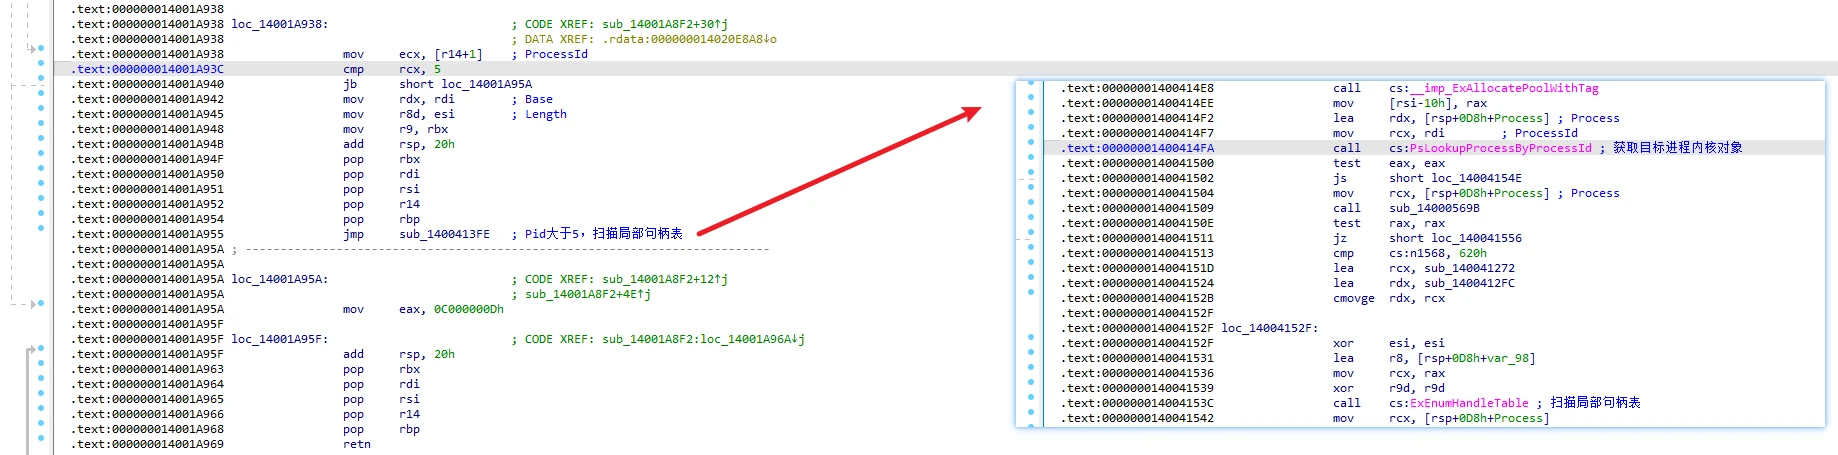Follow lea operand sub_1400412FC
This screenshot has height=455, width=1838.
click(x=1469, y=283)
